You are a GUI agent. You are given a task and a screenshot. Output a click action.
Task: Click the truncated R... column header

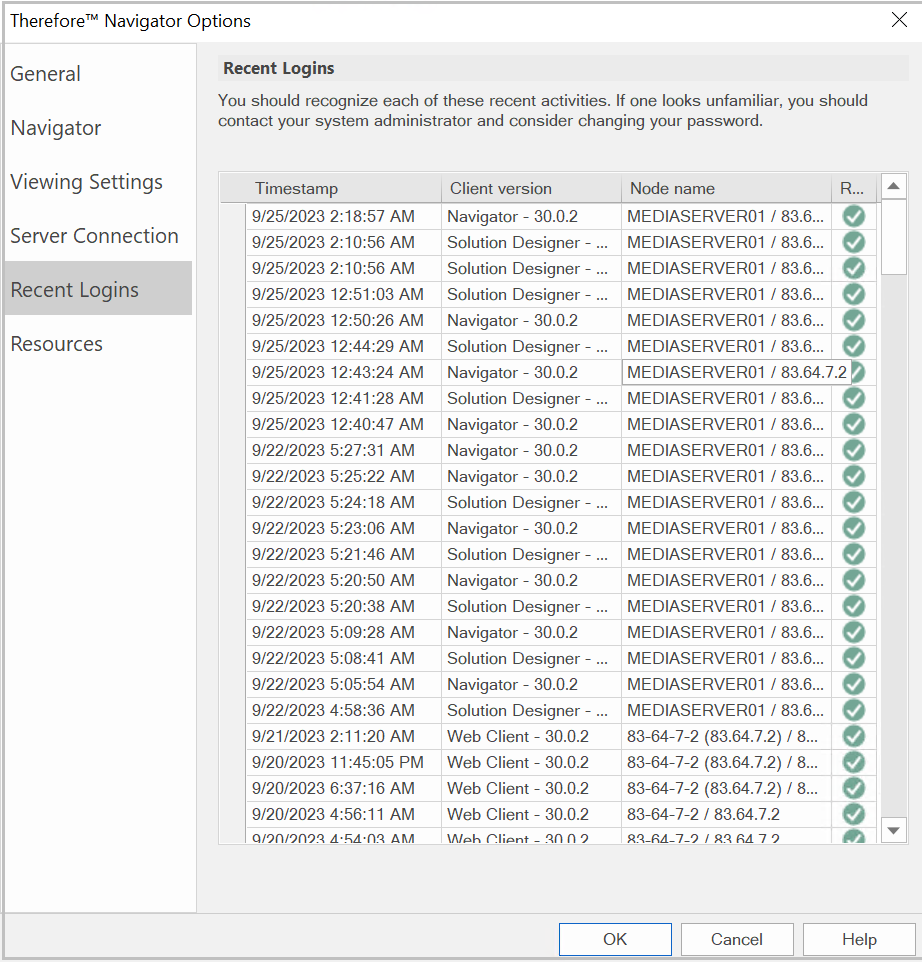click(853, 188)
